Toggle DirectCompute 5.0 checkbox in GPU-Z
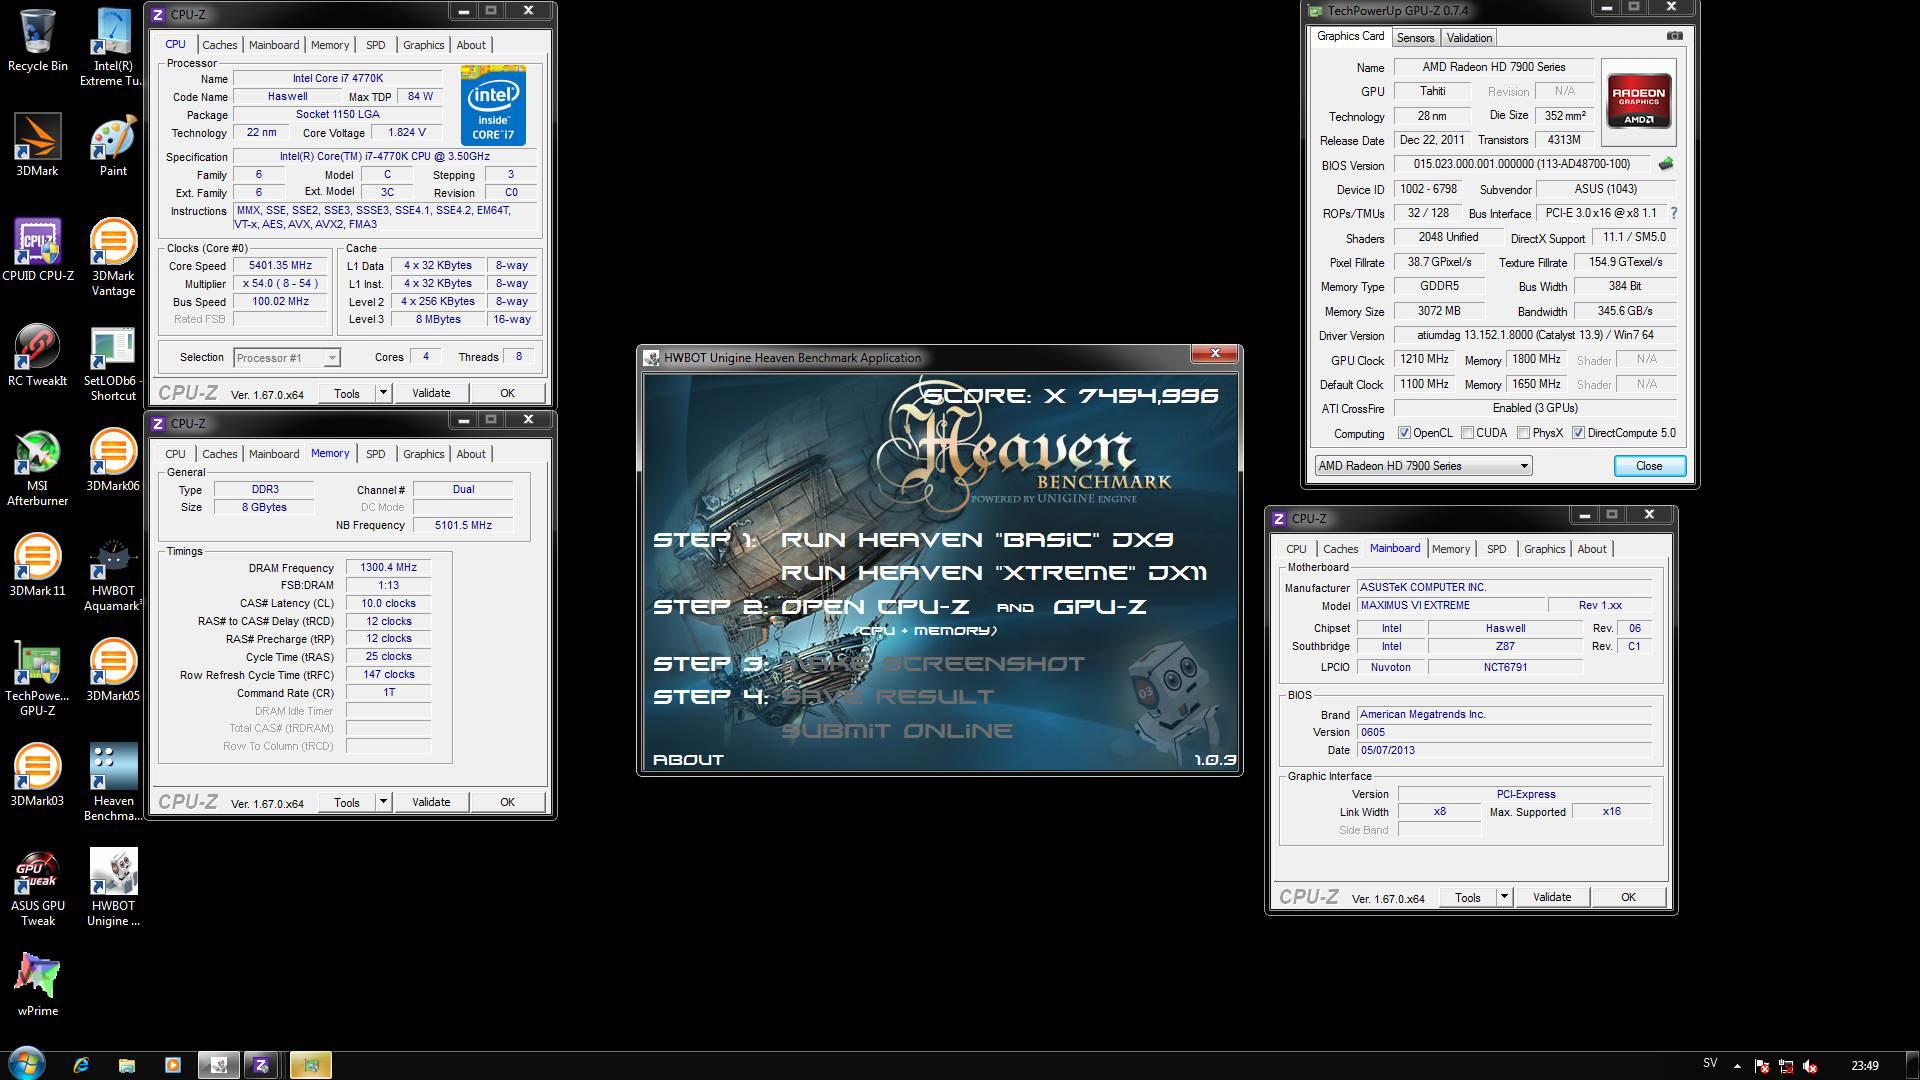The height and width of the screenshot is (1080, 1920). pyautogui.click(x=1578, y=433)
